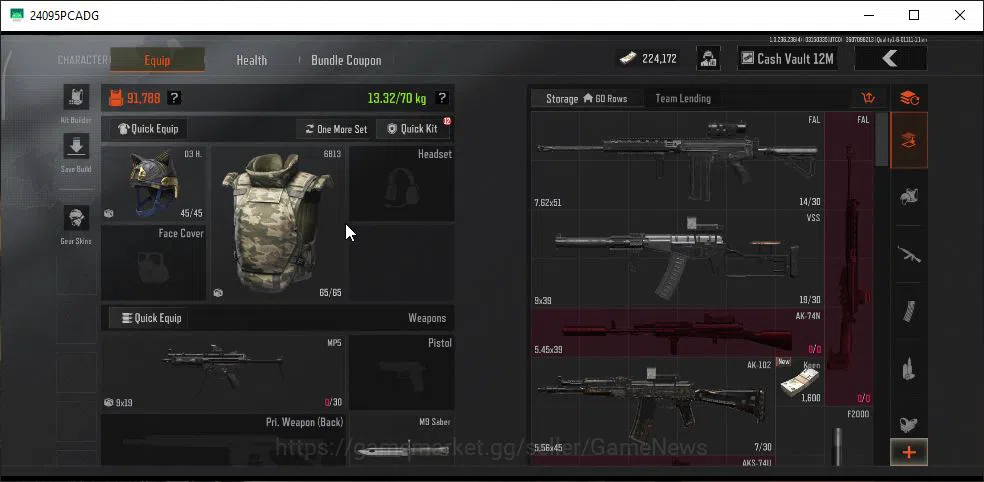Select the red AK-74N in storage
984x482 pixels.
click(x=677, y=333)
